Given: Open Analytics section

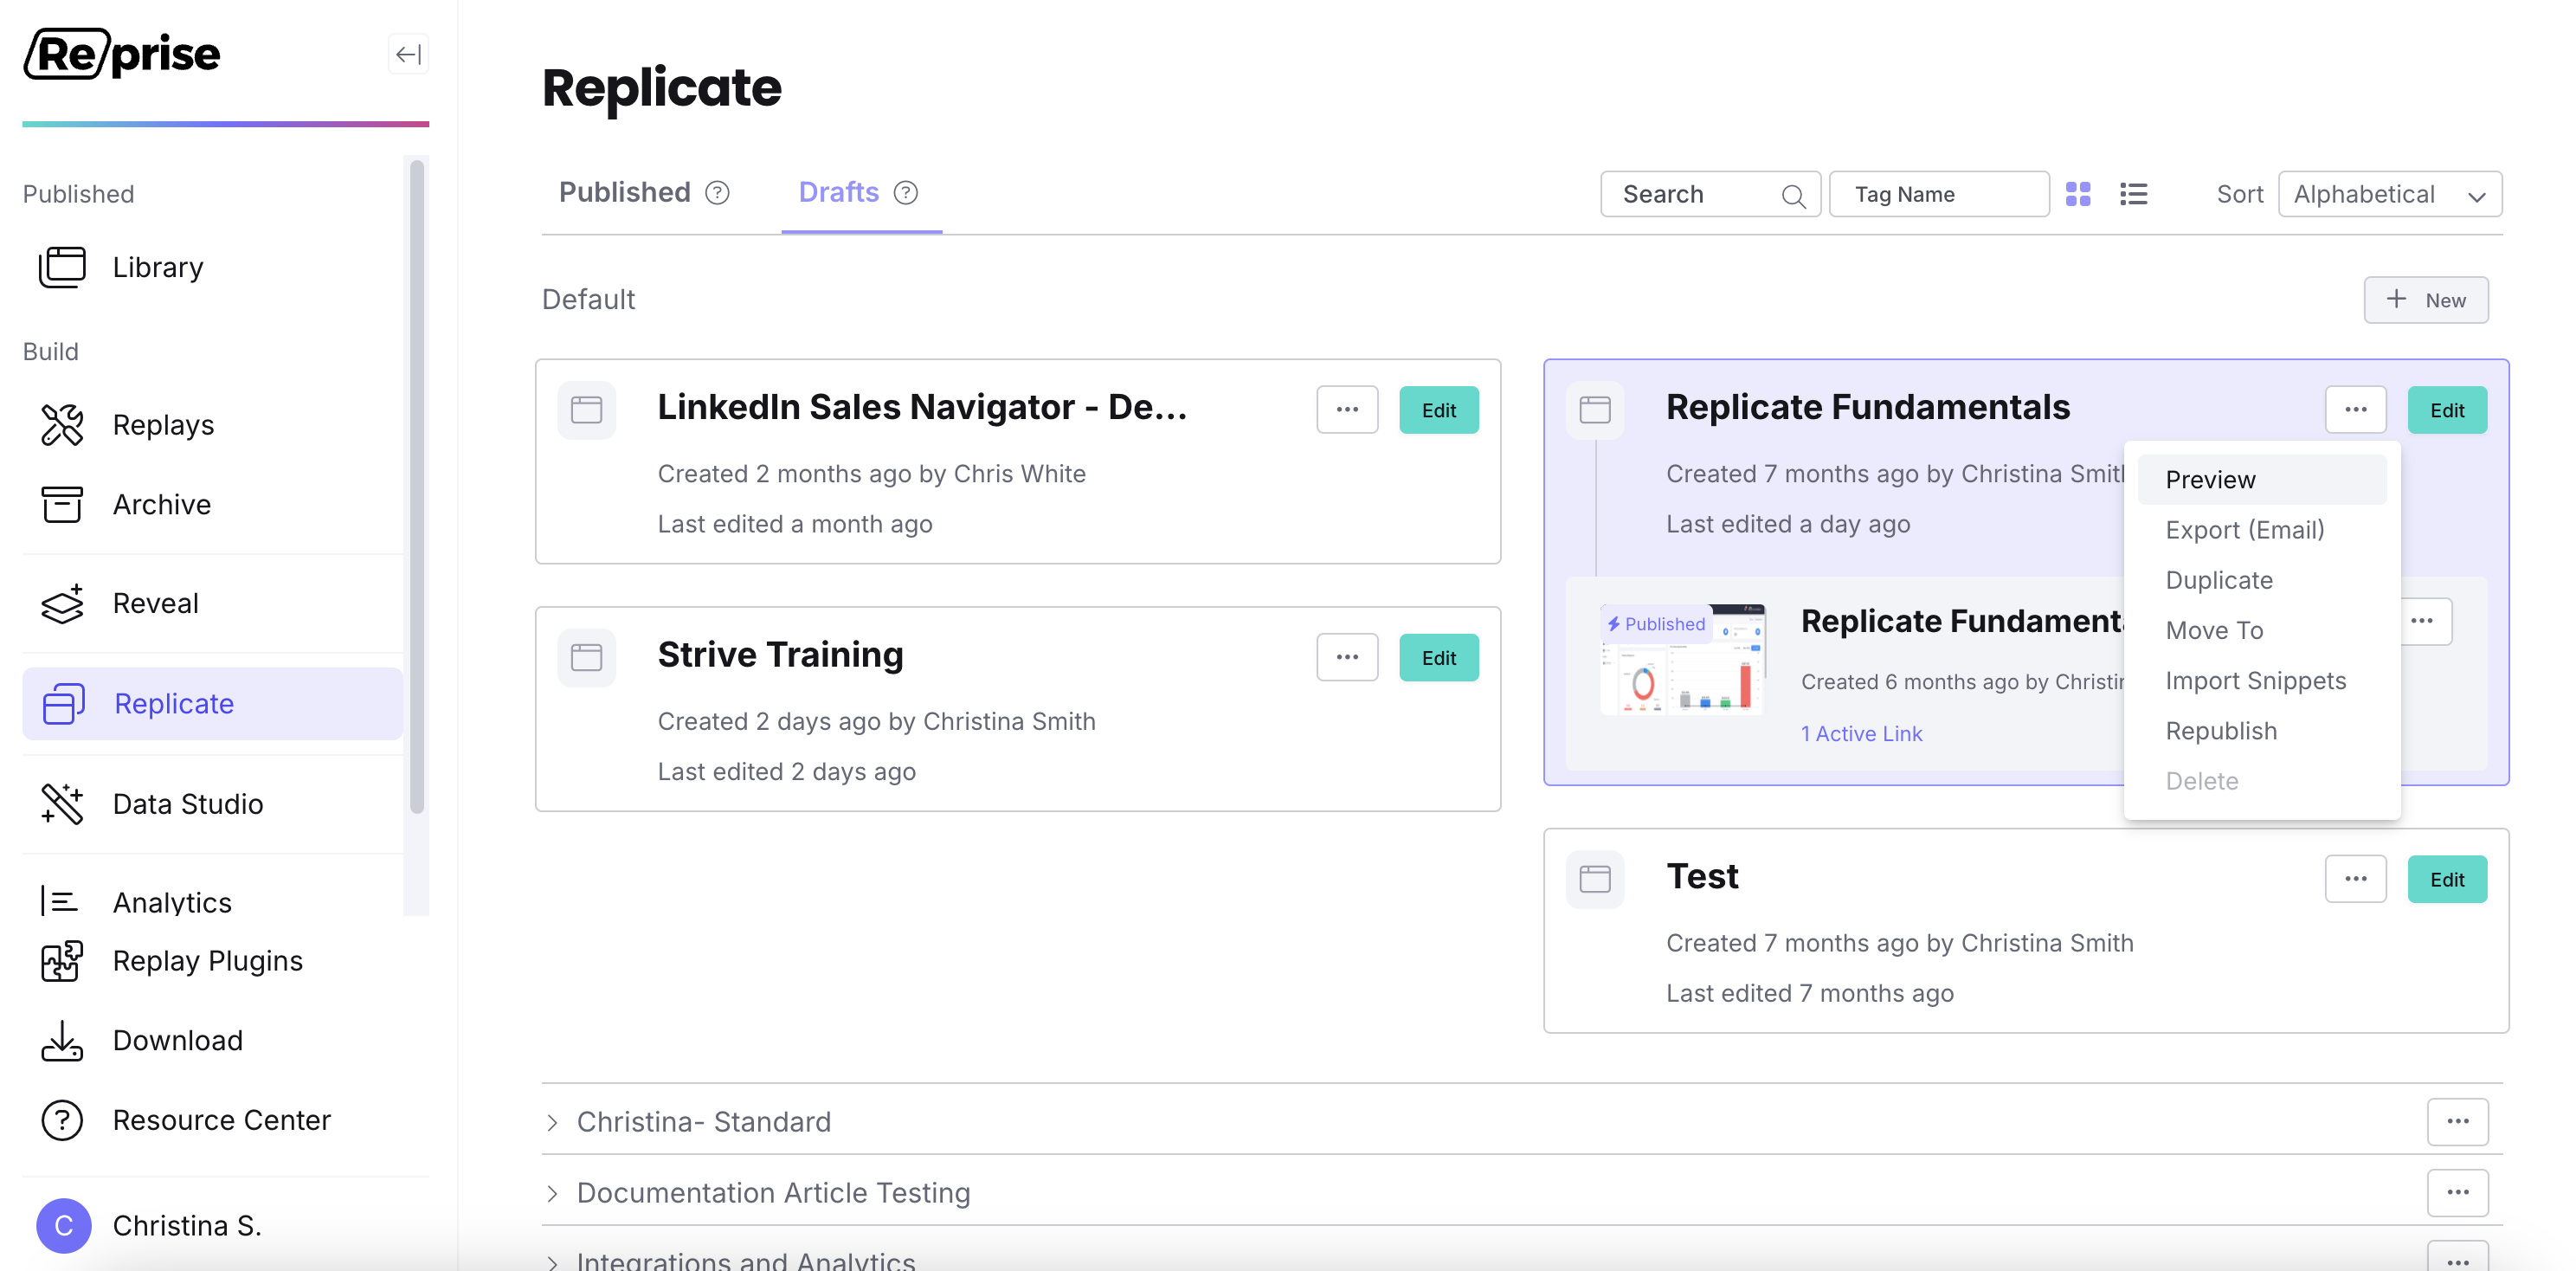Looking at the screenshot, I should tap(213, 901).
